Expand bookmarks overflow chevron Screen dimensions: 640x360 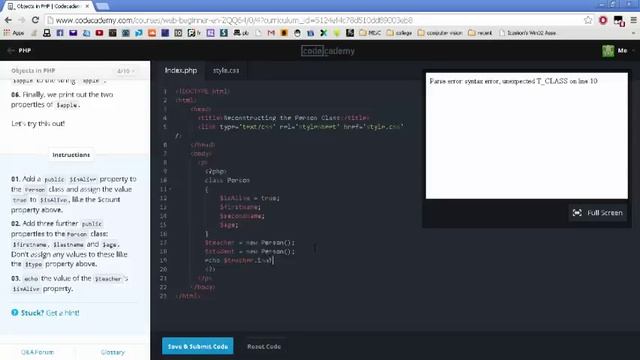pyautogui.click(x=633, y=33)
